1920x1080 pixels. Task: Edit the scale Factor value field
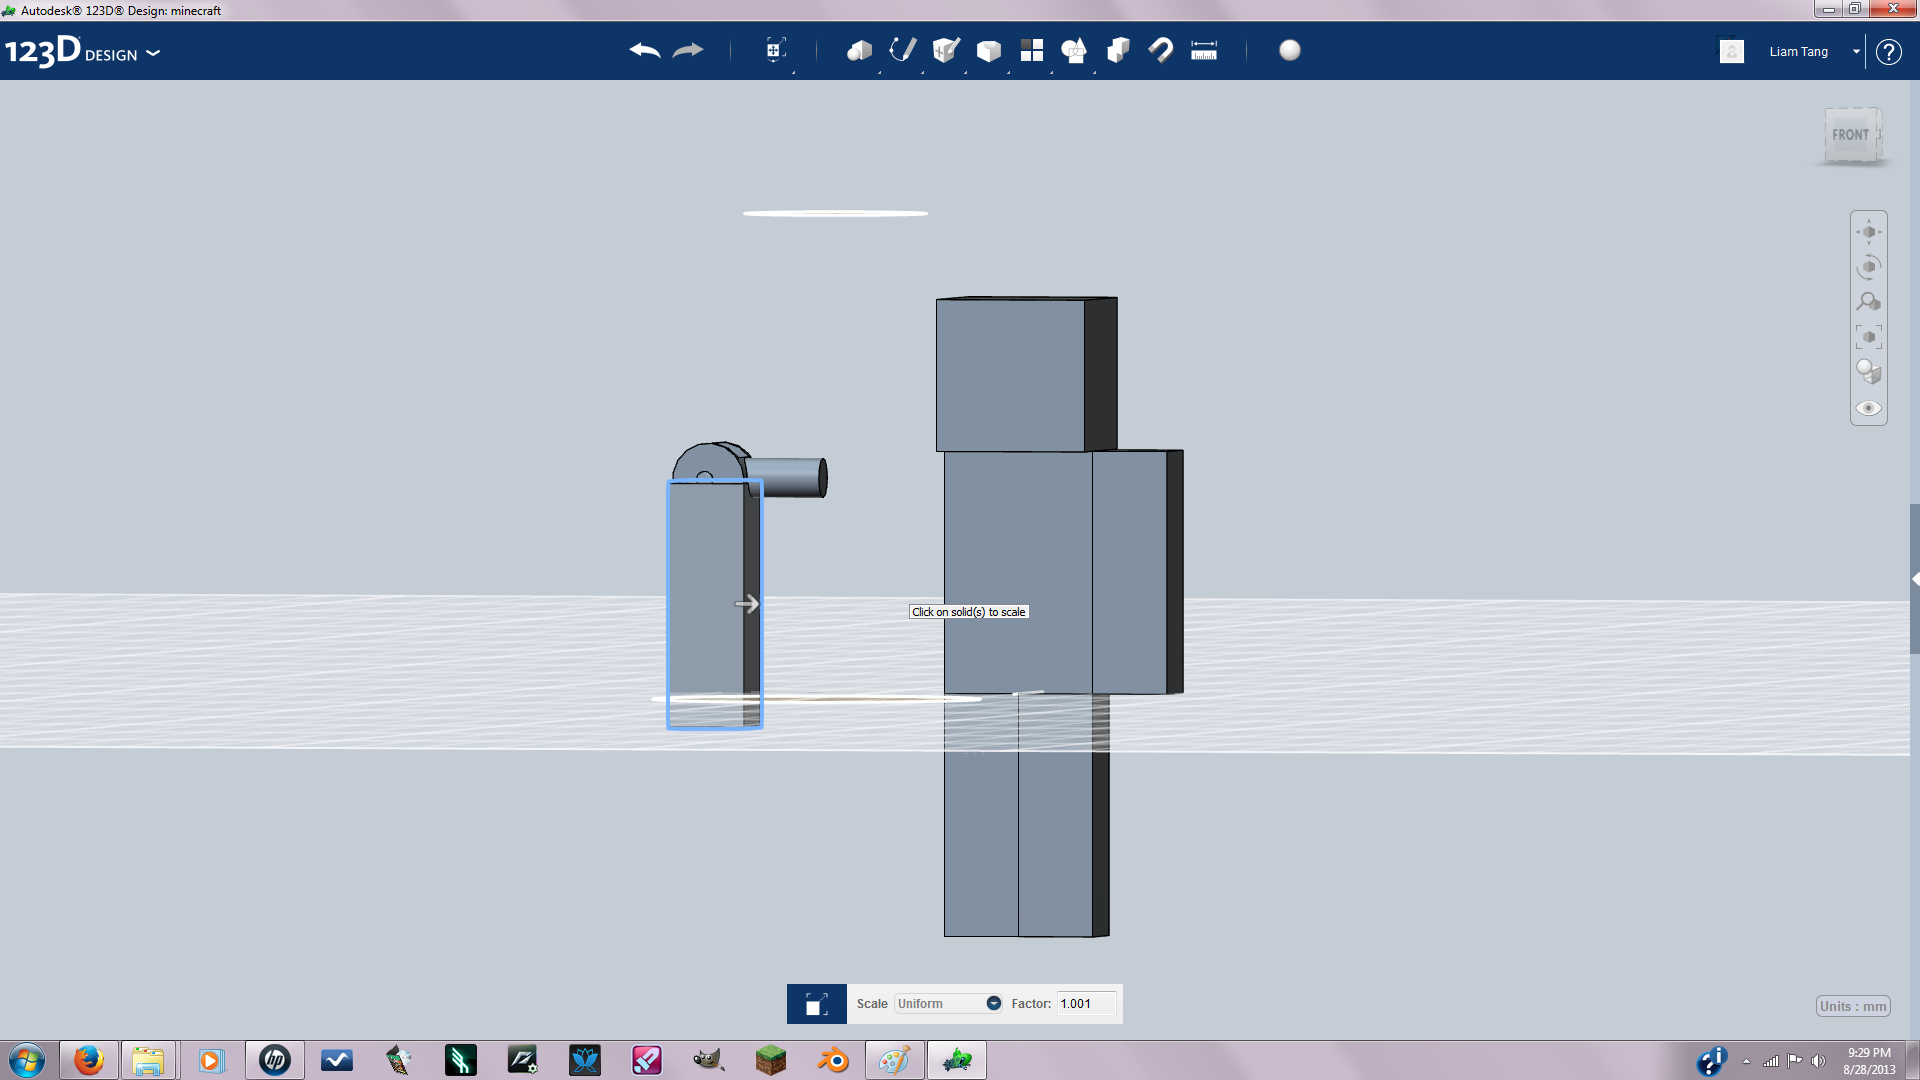click(x=1086, y=1003)
